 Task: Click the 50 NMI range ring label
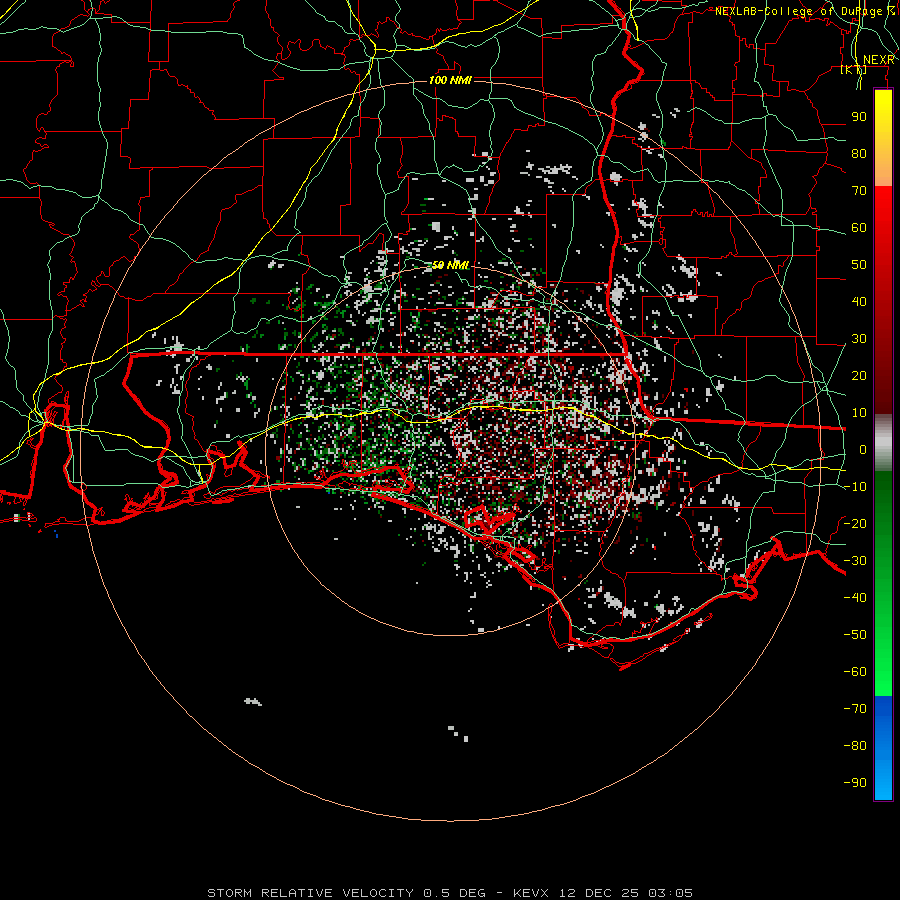(x=451, y=265)
